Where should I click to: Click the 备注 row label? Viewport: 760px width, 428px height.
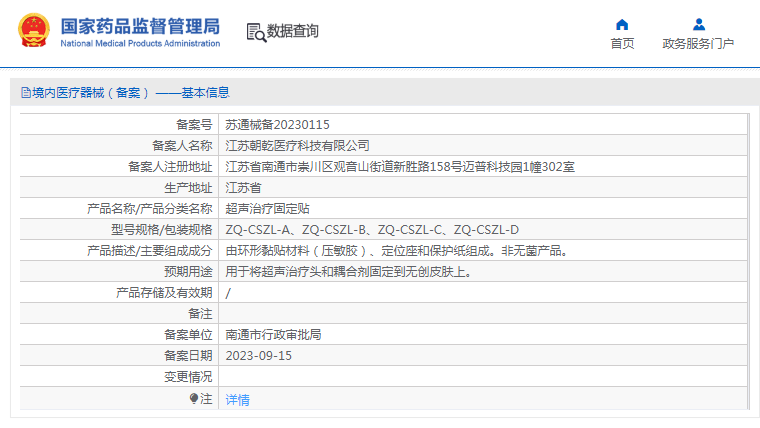(200, 314)
